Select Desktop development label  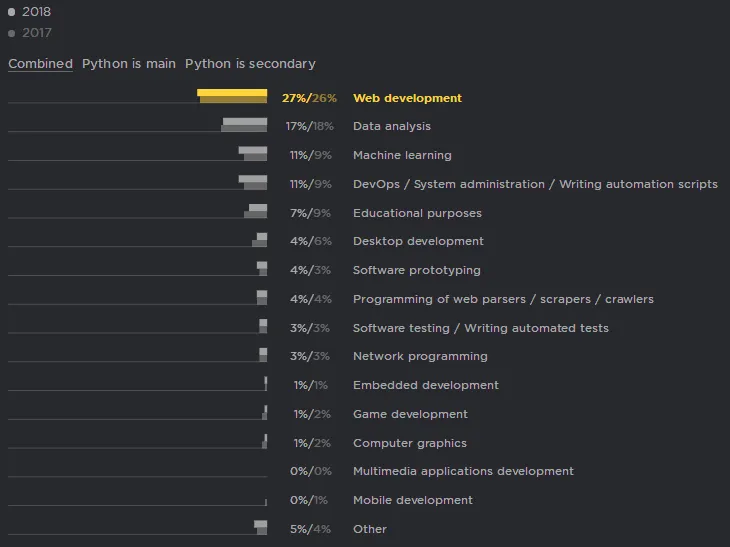point(418,241)
